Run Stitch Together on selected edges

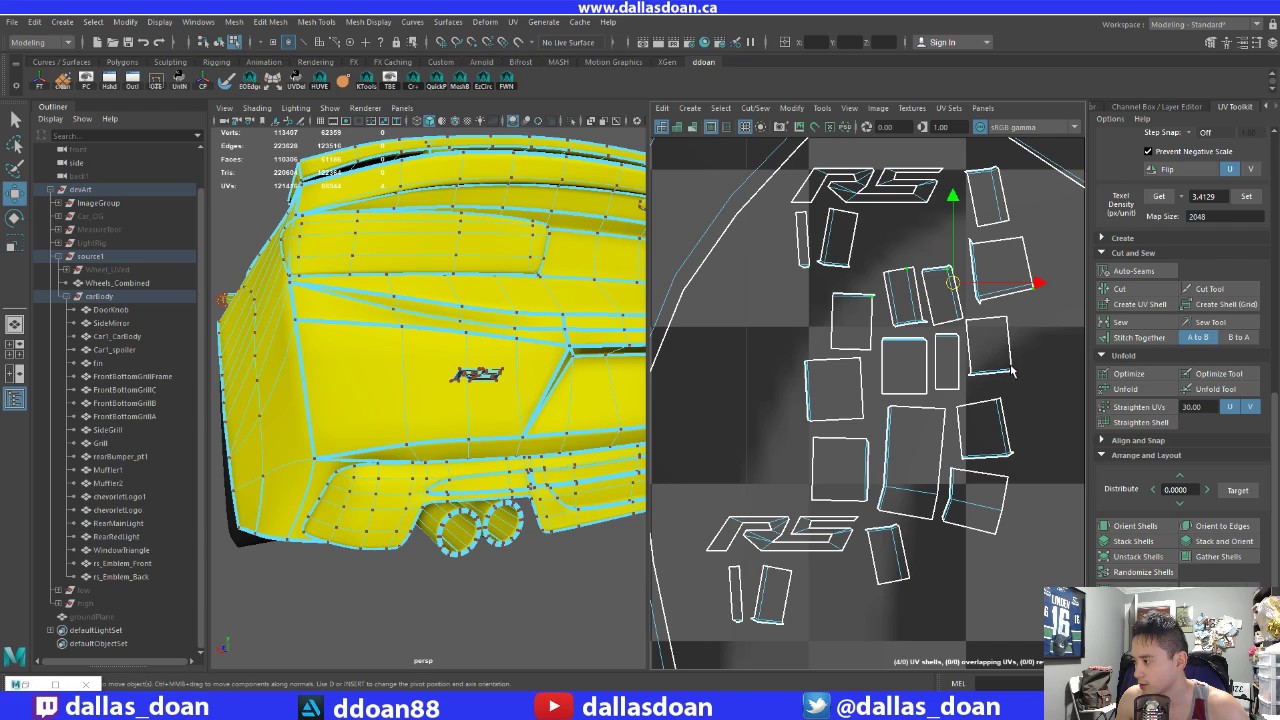coord(1138,338)
